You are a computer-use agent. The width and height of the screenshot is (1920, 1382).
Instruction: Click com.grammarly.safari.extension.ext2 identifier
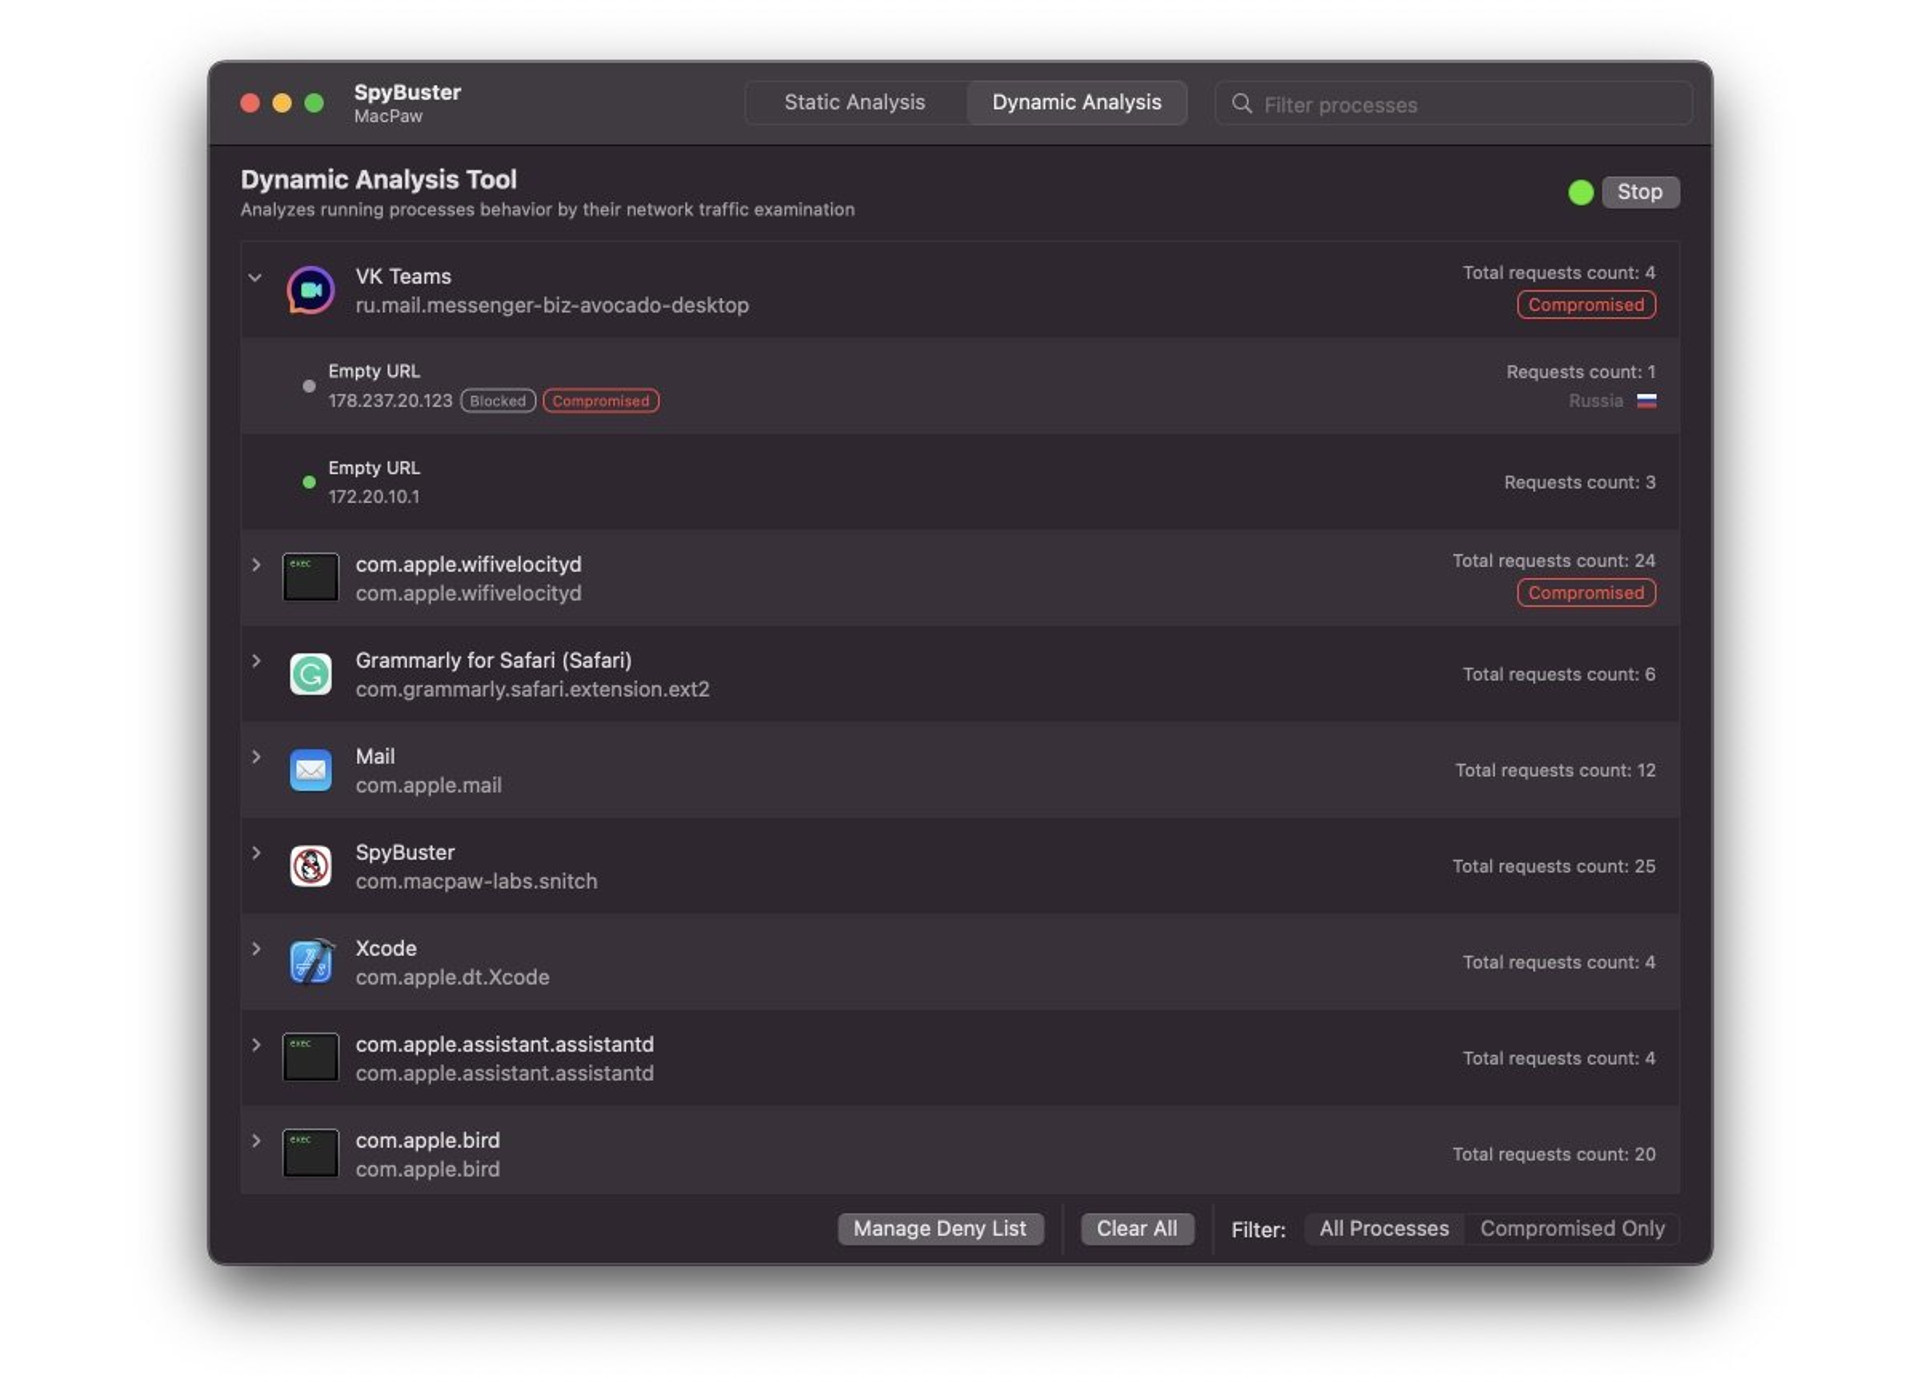[532, 689]
